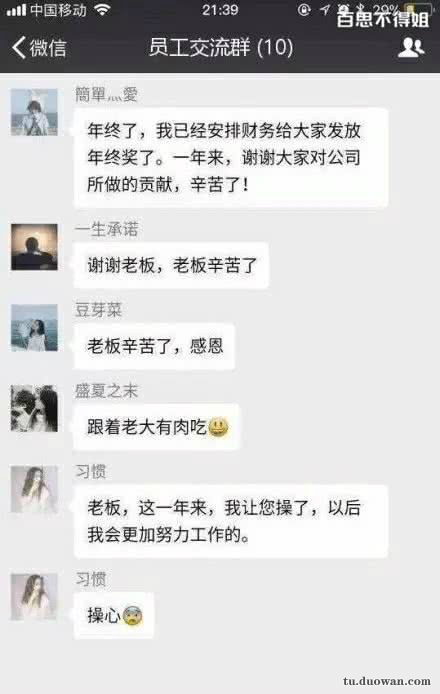Viewport: 440px width, 694px height.
Task: Tap message 老板辛苦了，感恩
Action: [x=154, y=346]
